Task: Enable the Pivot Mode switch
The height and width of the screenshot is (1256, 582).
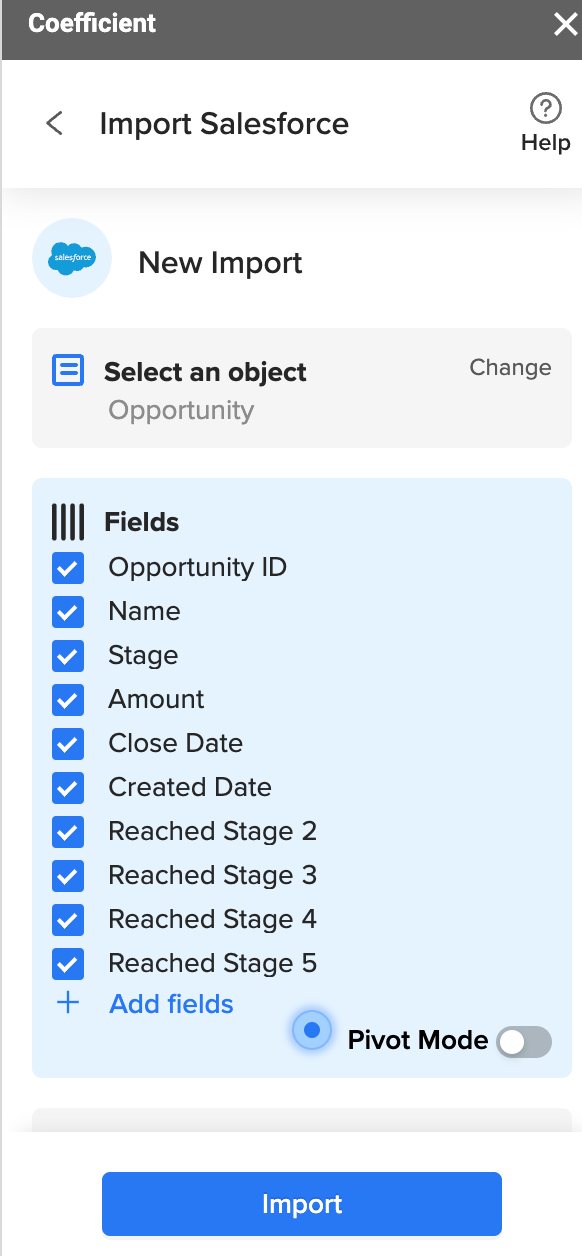Action: click(525, 1042)
